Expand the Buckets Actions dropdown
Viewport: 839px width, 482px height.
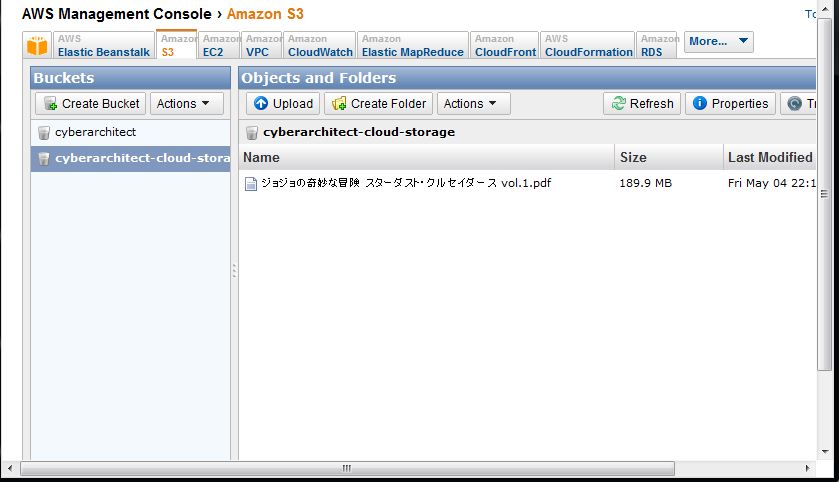pos(187,103)
